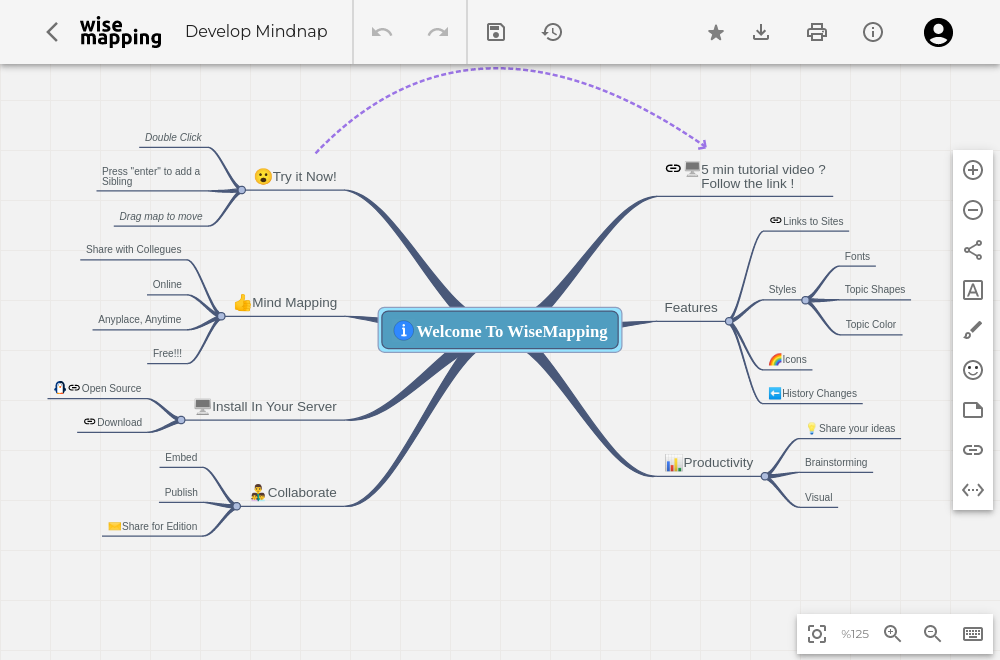The width and height of the screenshot is (1000, 660).
Task: Click the Develop Mindnap title
Action: coord(256,31)
